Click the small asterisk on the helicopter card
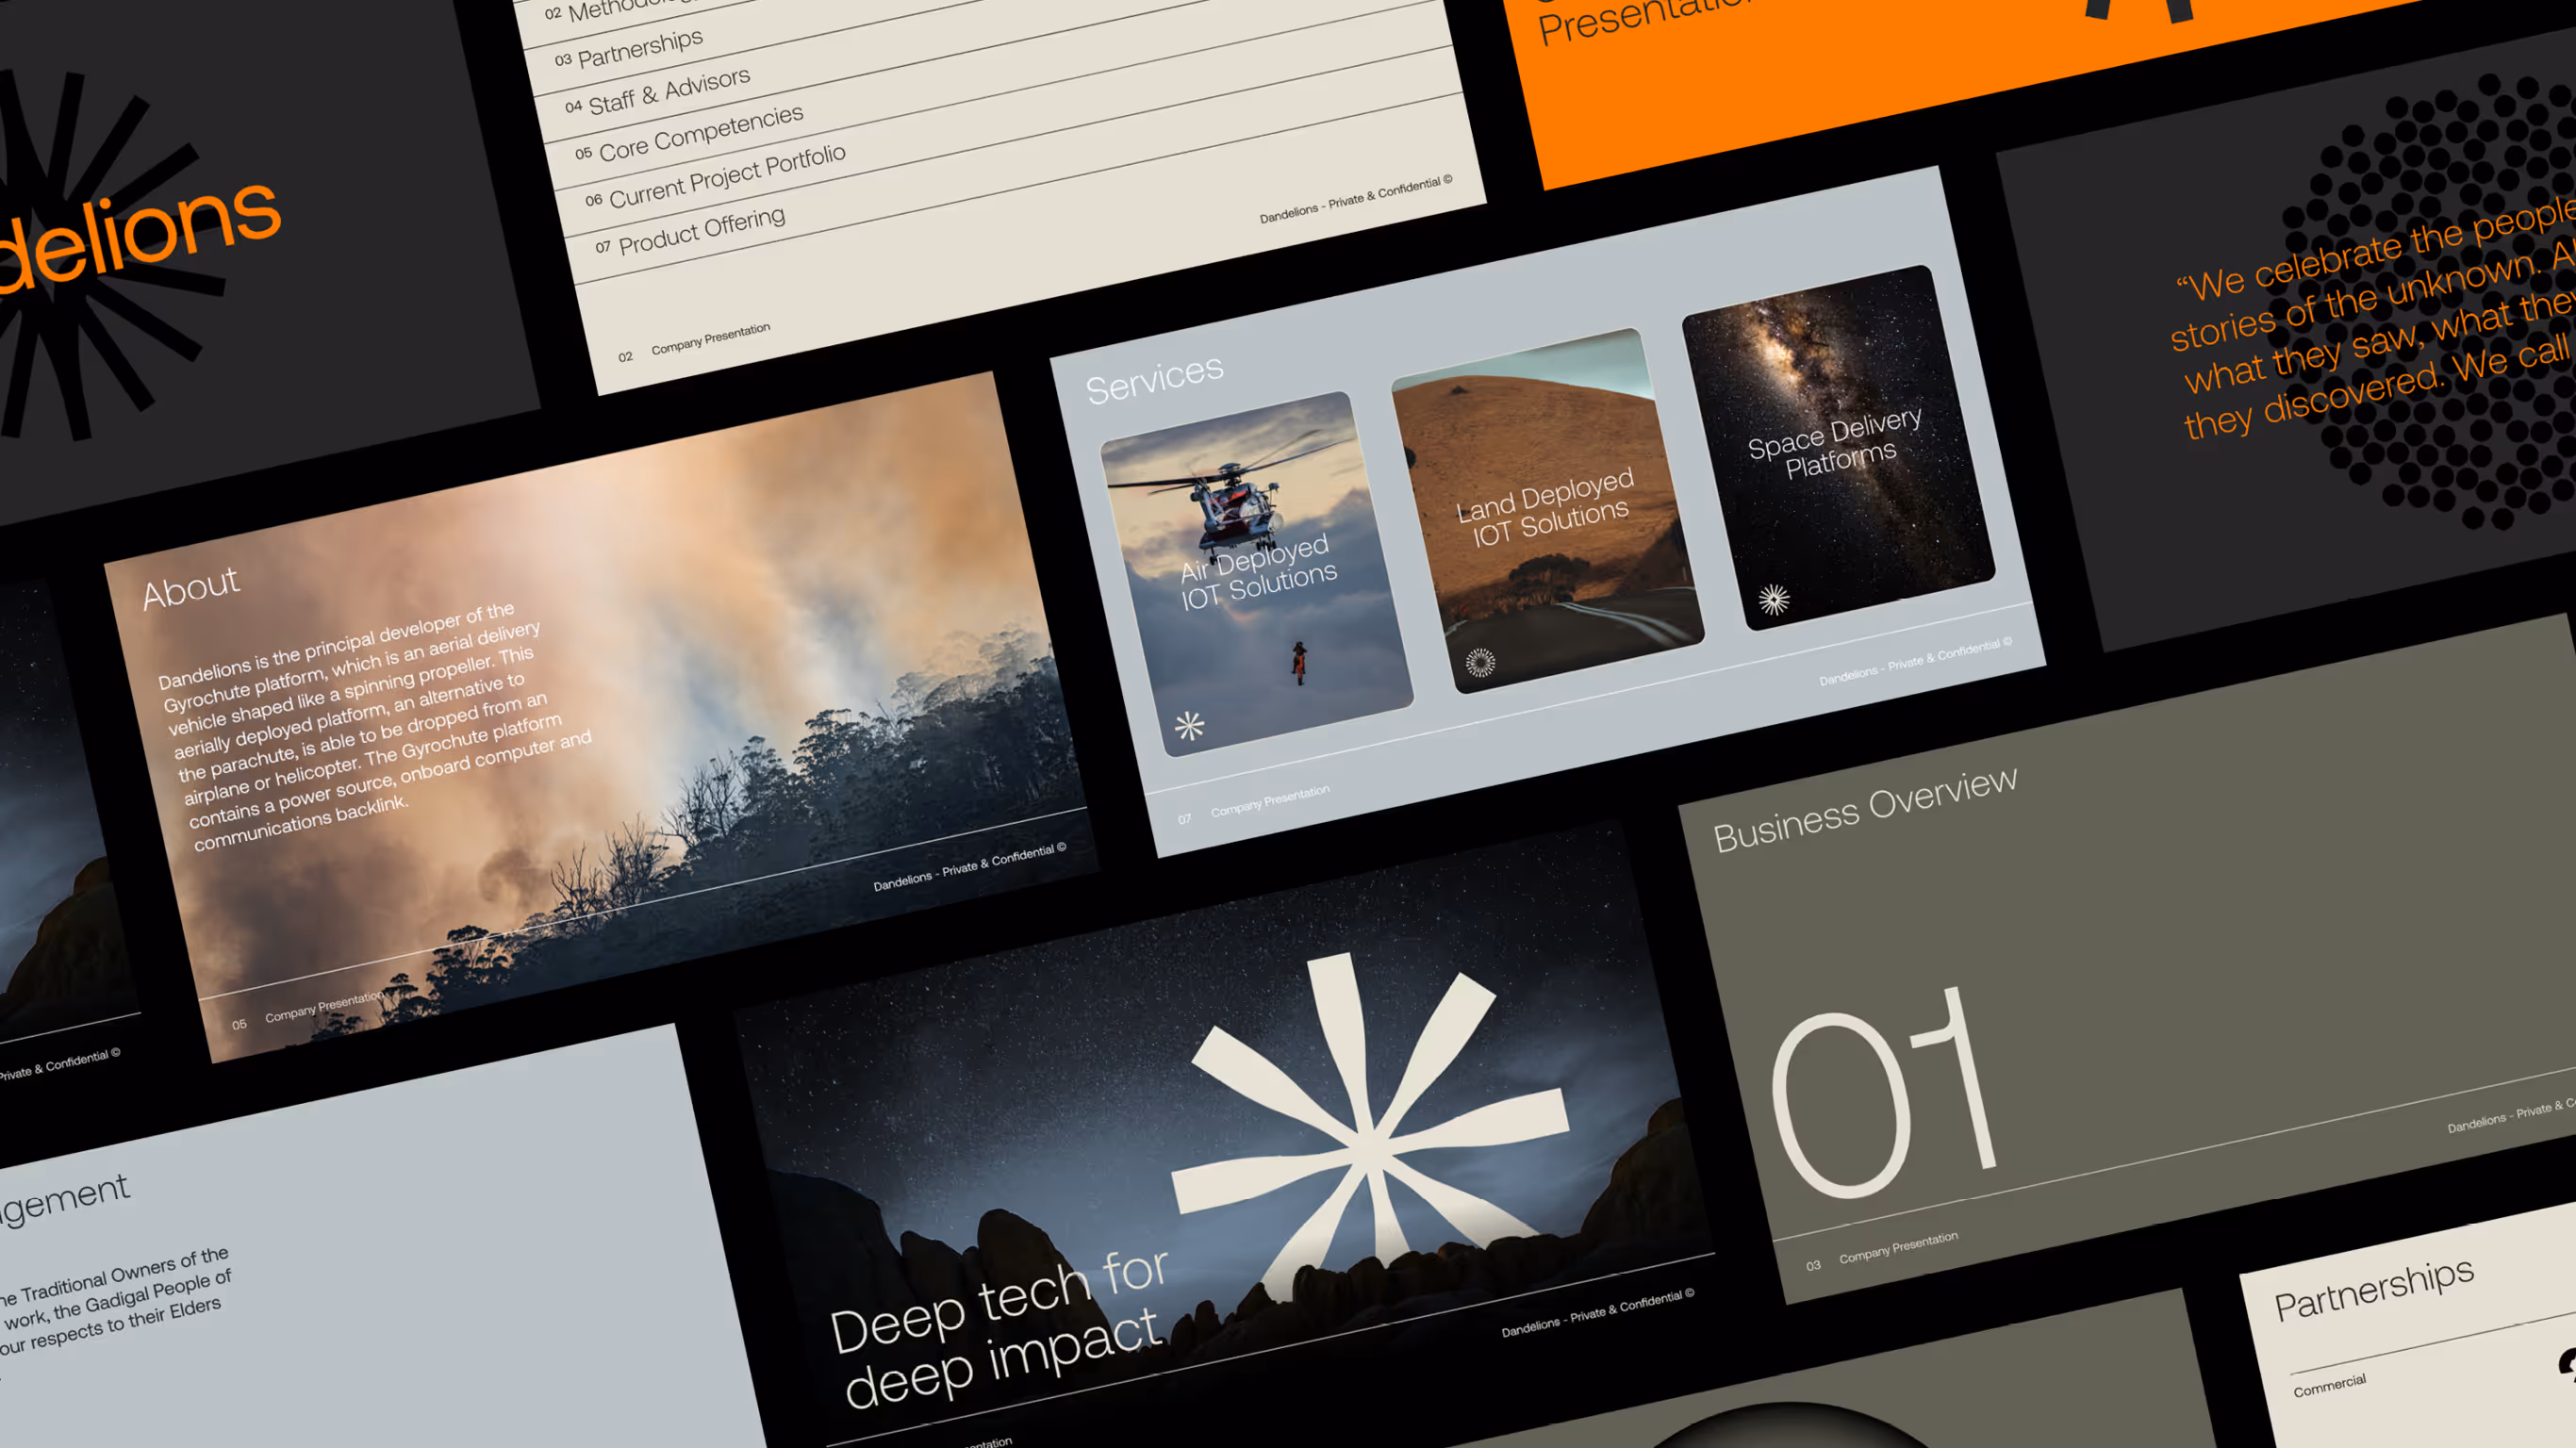This screenshot has width=2576, height=1448. tap(1189, 725)
